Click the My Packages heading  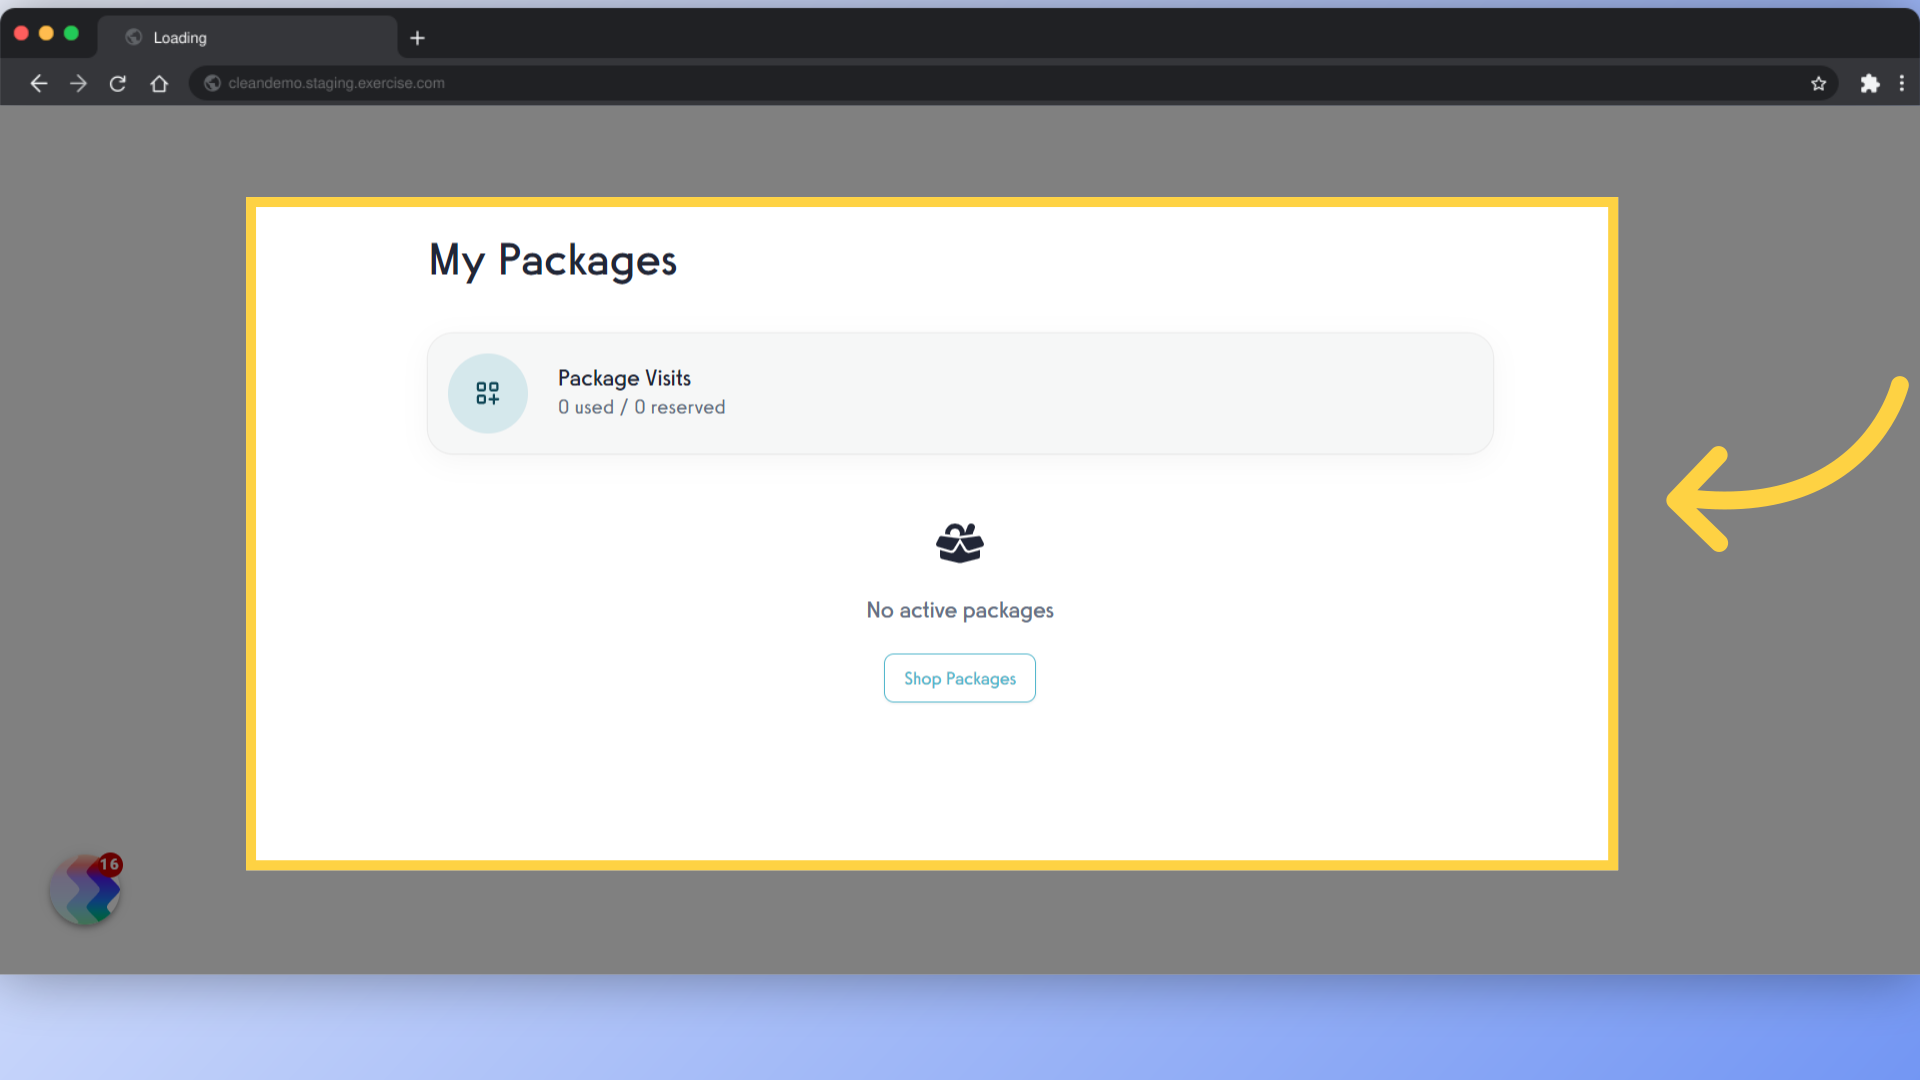(x=552, y=261)
